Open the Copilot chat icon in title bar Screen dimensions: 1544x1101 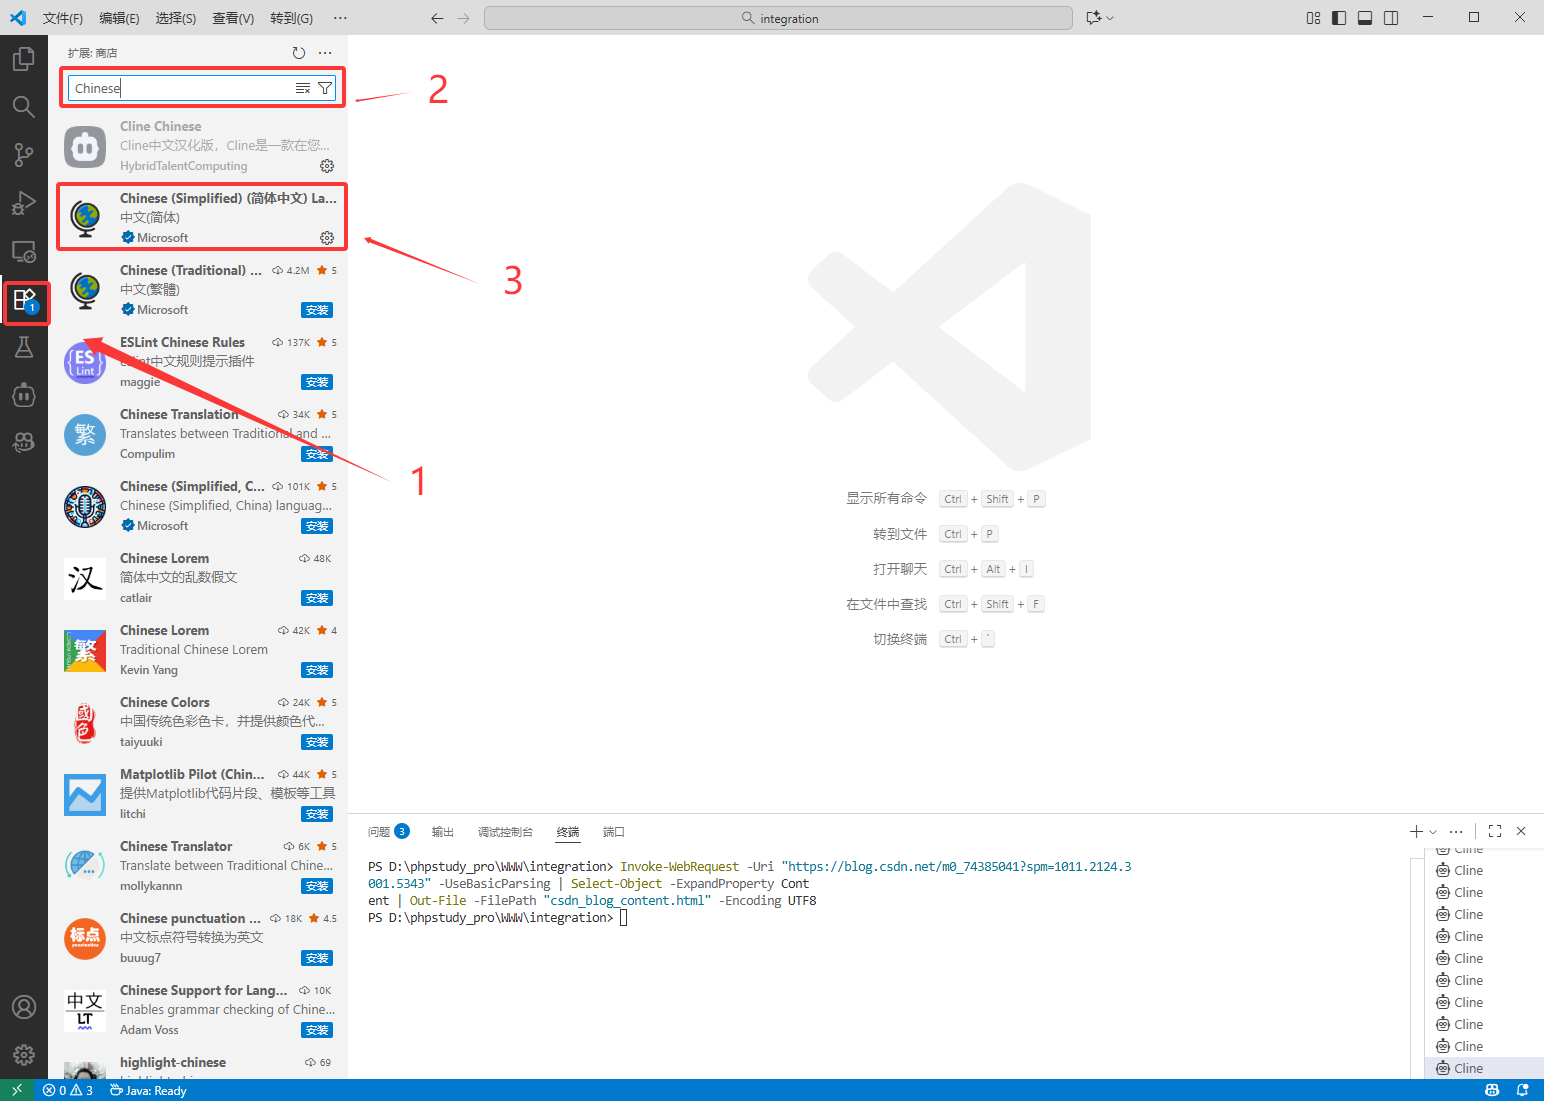coord(1093,18)
